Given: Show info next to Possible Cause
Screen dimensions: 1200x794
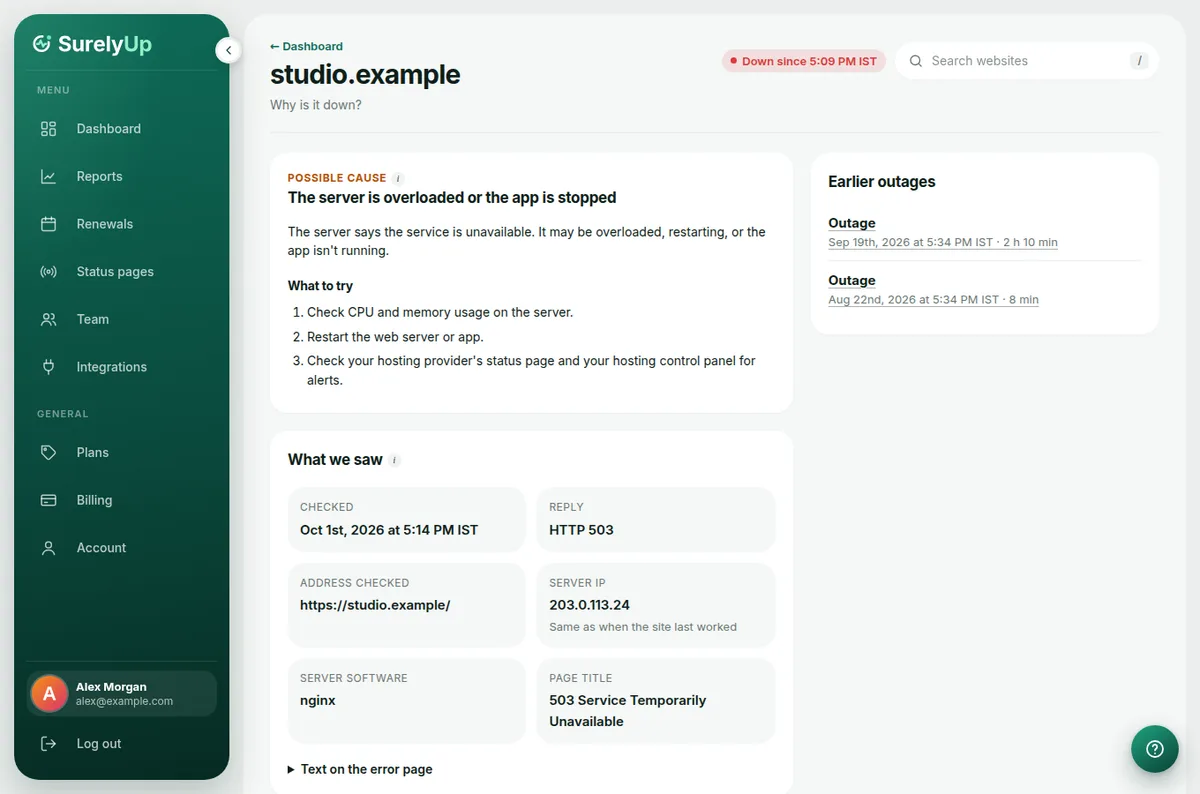Looking at the screenshot, I should [x=398, y=178].
